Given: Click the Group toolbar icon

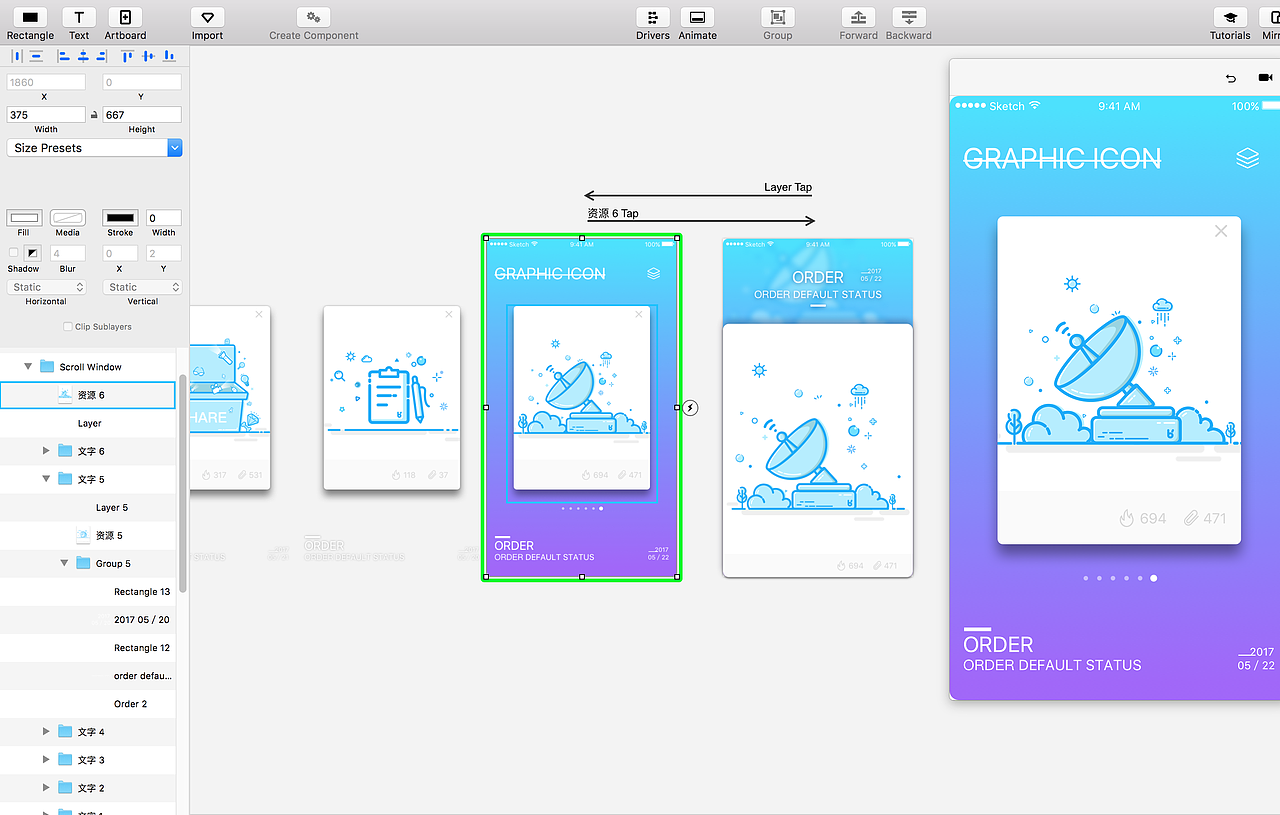Looking at the screenshot, I should coord(777,18).
